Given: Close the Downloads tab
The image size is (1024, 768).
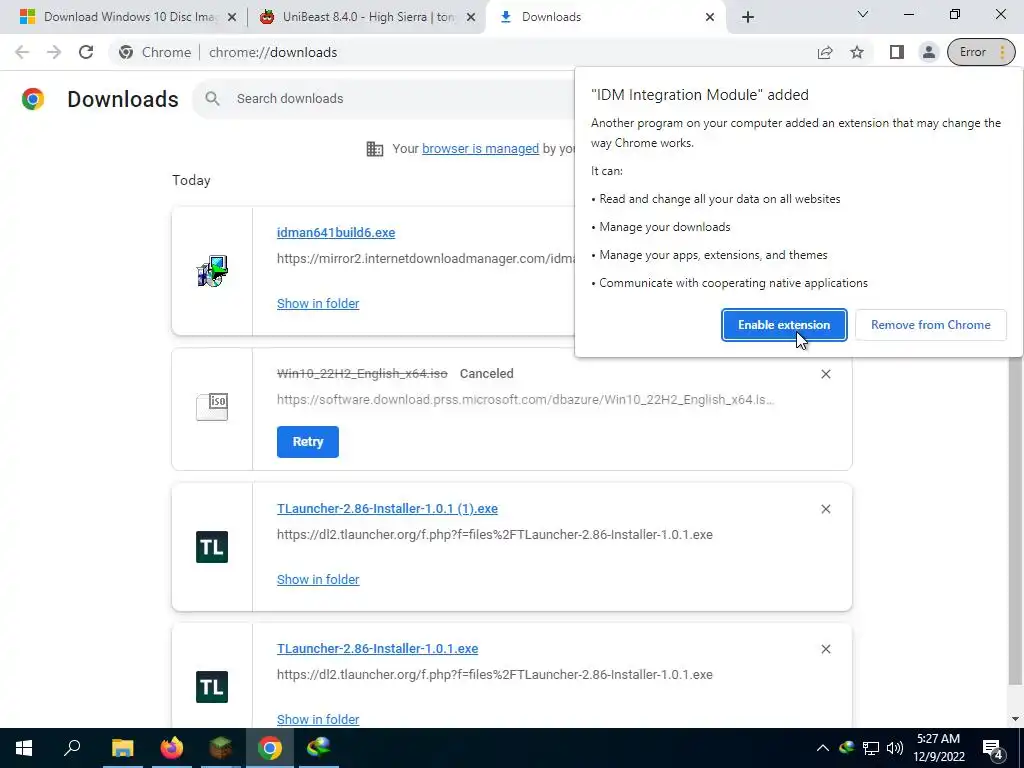Looking at the screenshot, I should (710, 18).
